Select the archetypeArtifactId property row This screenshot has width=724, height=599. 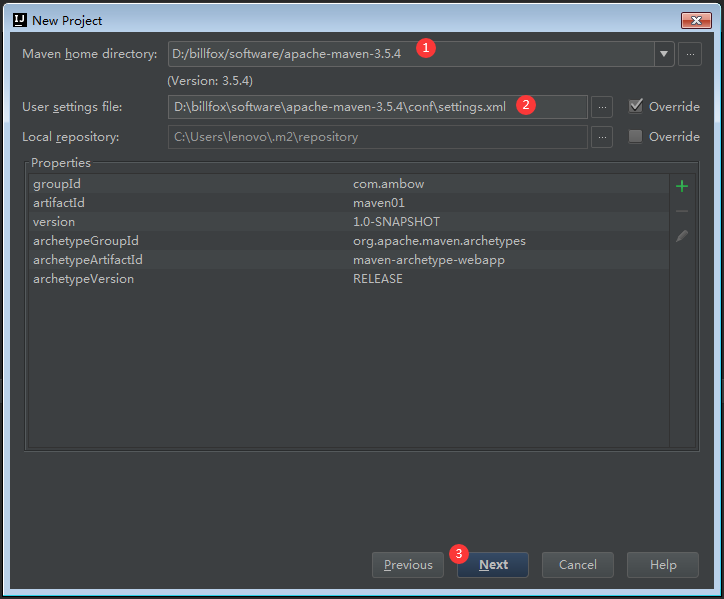[349, 260]
